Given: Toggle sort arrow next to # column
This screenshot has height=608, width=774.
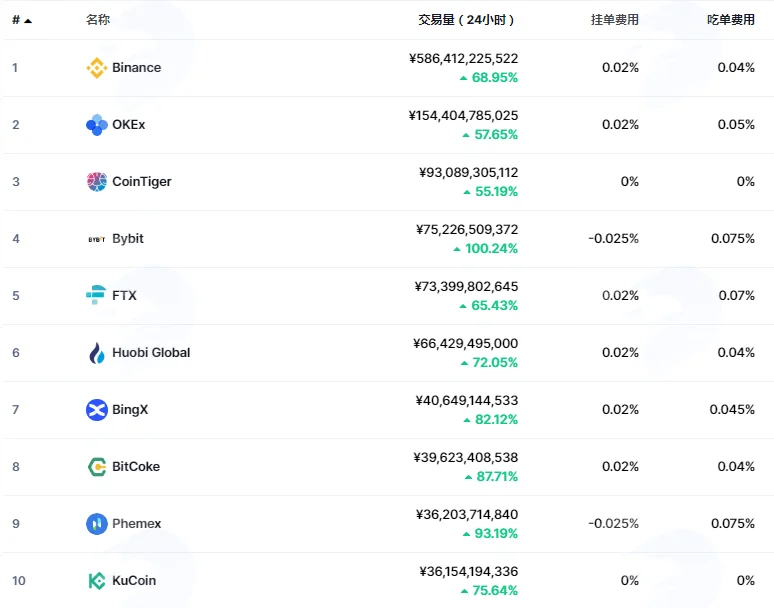Looking at the screenshot, I should [x=28, y=21].
